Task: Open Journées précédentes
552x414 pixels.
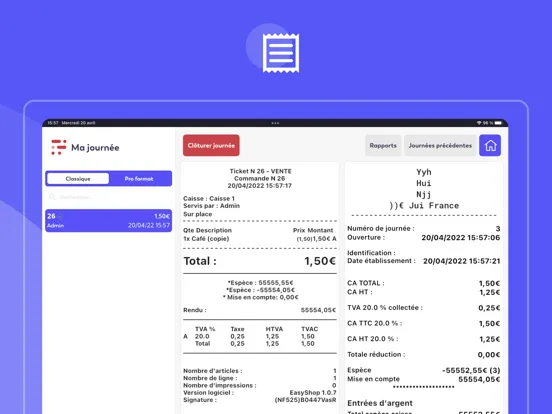Action: point(440,145)
